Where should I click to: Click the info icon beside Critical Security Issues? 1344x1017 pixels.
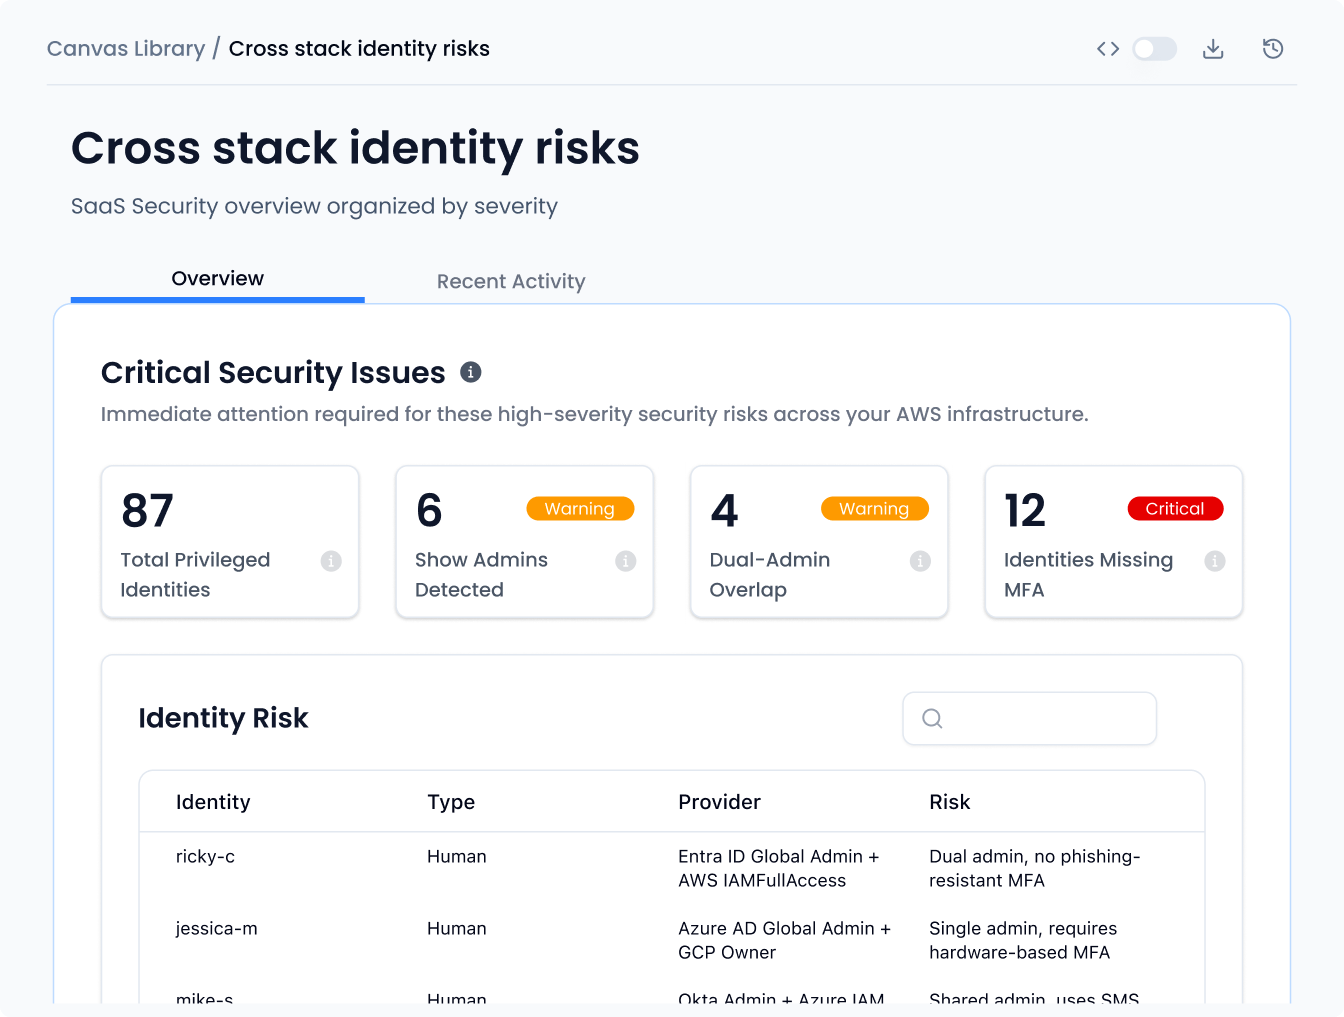(471, 371)
